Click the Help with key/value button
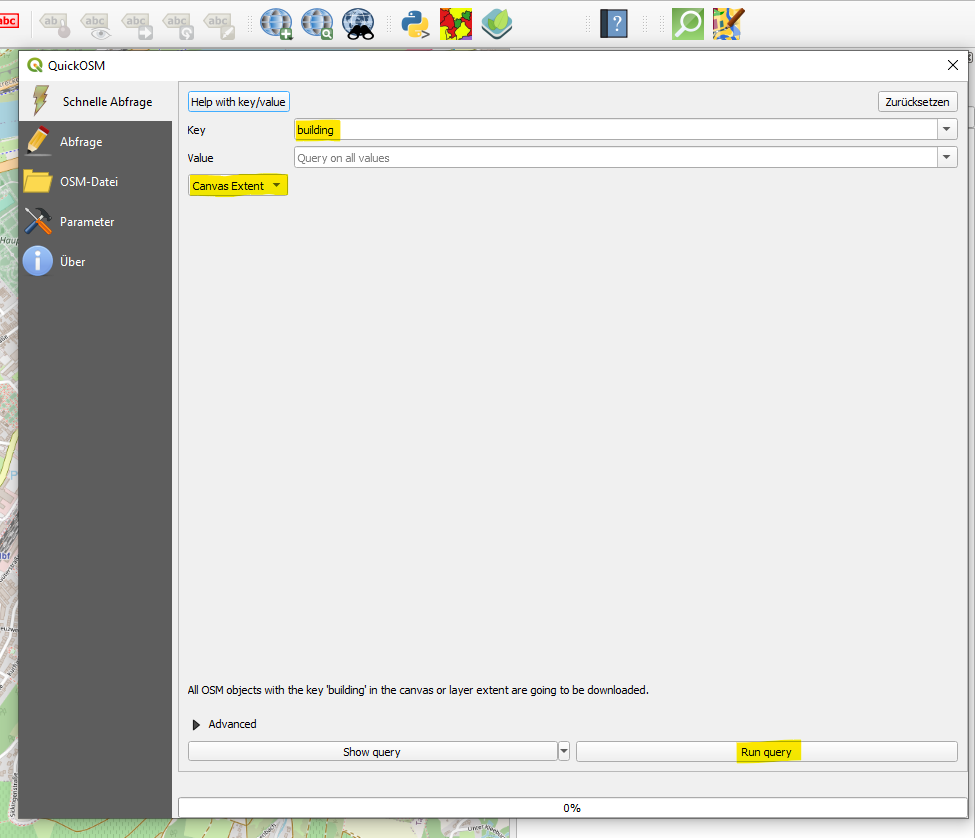The width and height of the screenshot is (975, 838). coord(238,102)
